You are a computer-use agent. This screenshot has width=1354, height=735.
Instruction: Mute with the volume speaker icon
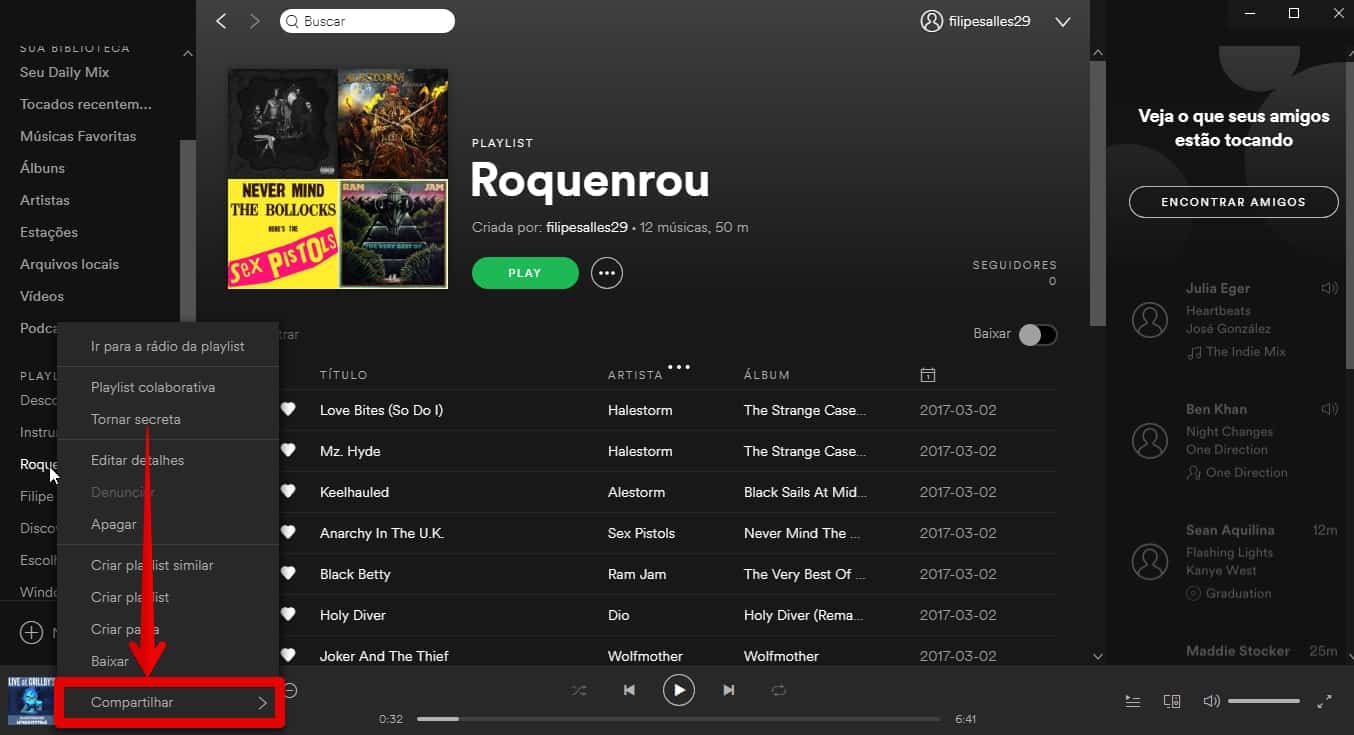pos(1211,702)
